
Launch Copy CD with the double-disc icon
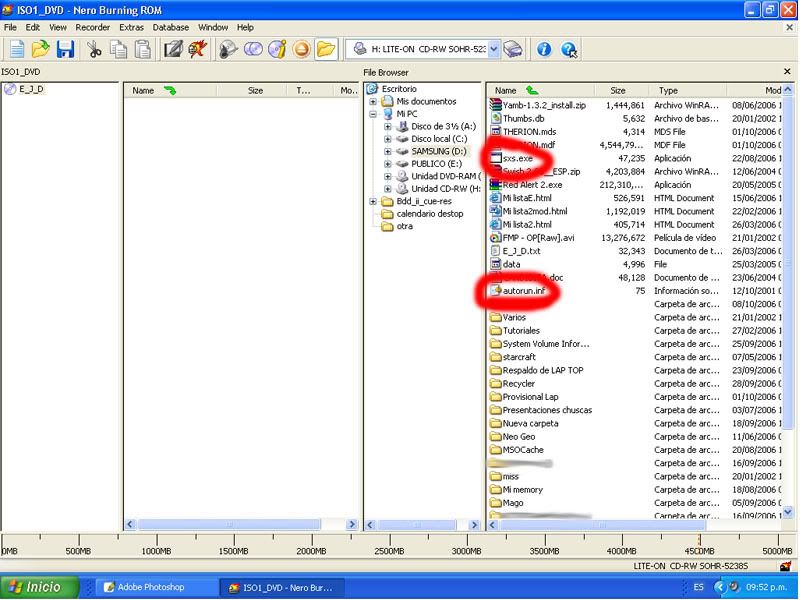pyautogui.click(x=253, y=49)
